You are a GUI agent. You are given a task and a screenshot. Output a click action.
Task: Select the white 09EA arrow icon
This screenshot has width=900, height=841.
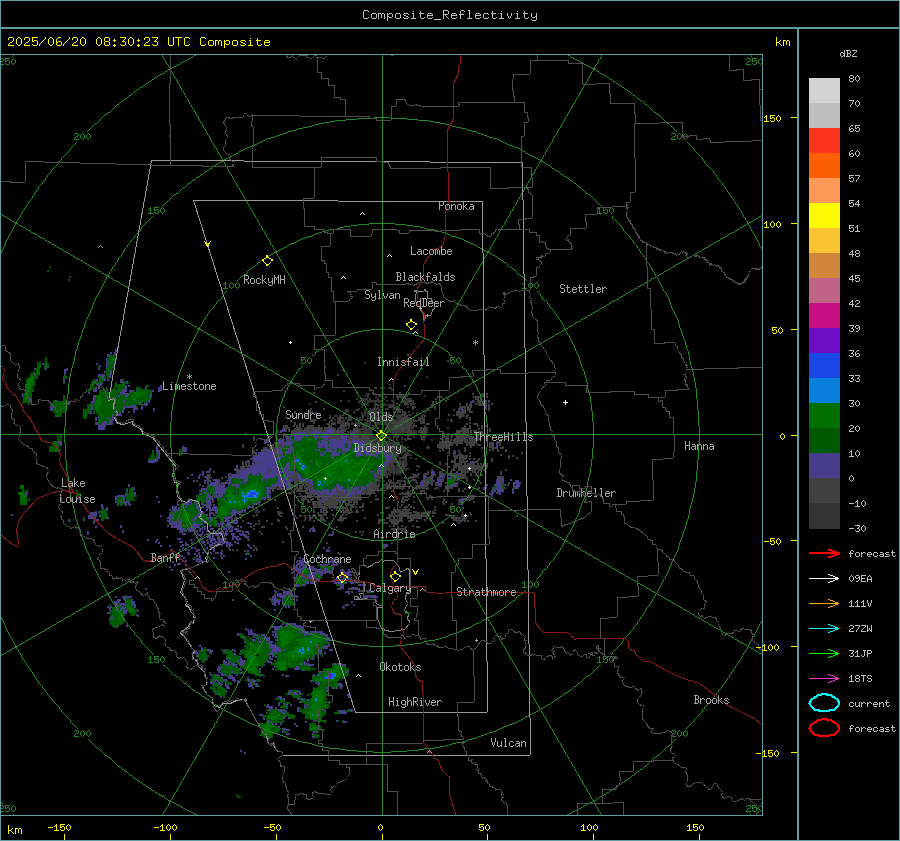pyautogui.click(x=824, y=579)
